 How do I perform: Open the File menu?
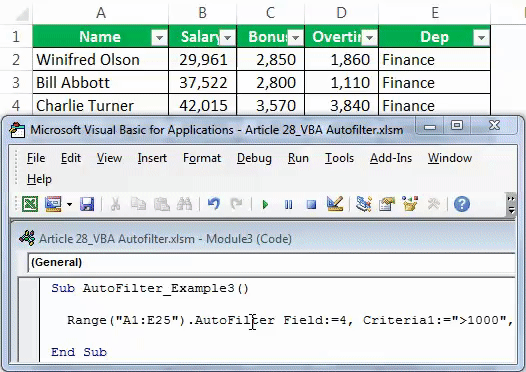coord(36,158)
